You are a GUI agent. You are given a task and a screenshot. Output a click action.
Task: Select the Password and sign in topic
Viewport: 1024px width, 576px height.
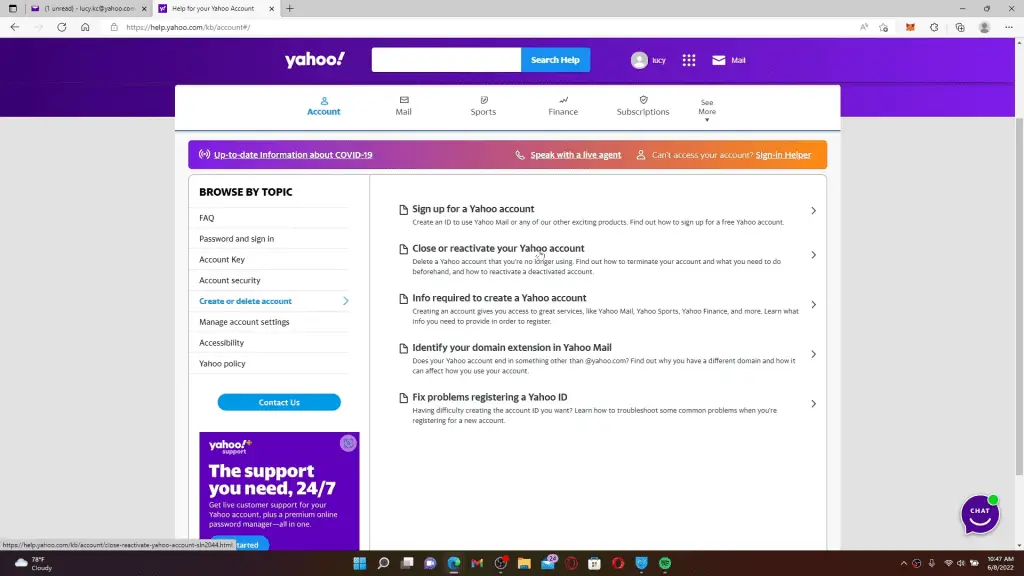[236, 239]
